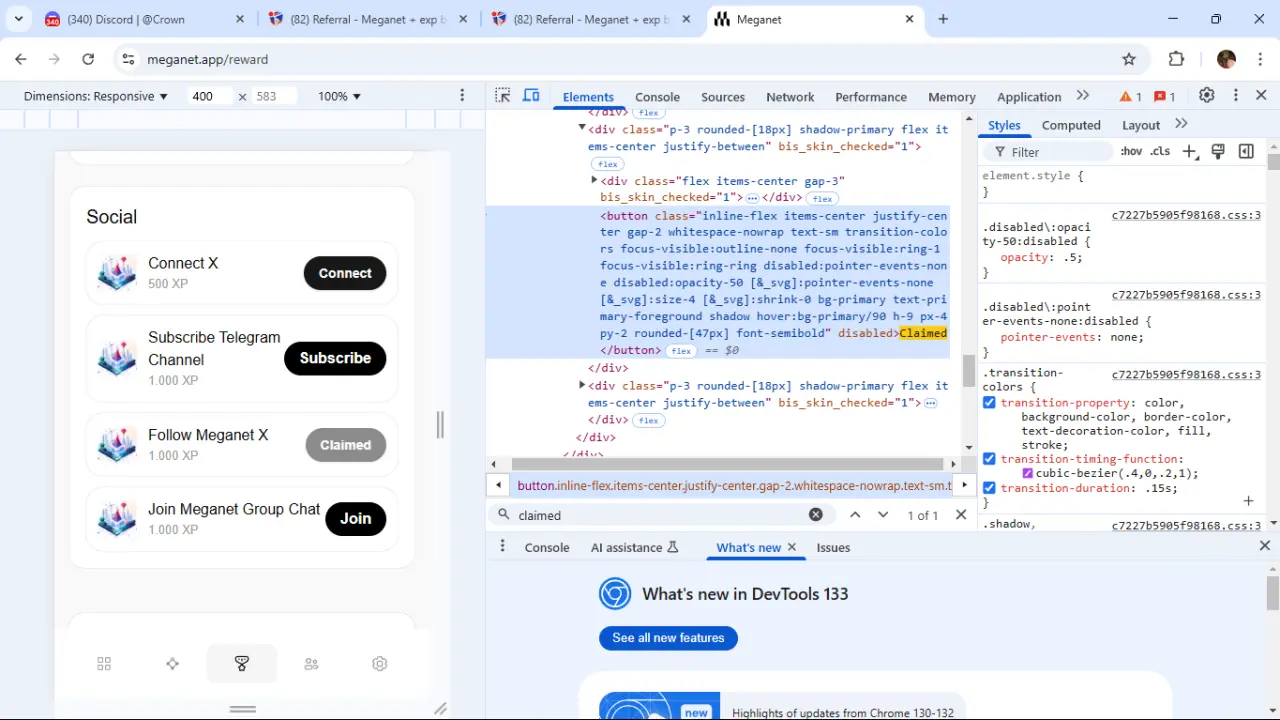Activate the inspect element picker icon
Viewport: 1280px width, 720px height.
(503, 96)
